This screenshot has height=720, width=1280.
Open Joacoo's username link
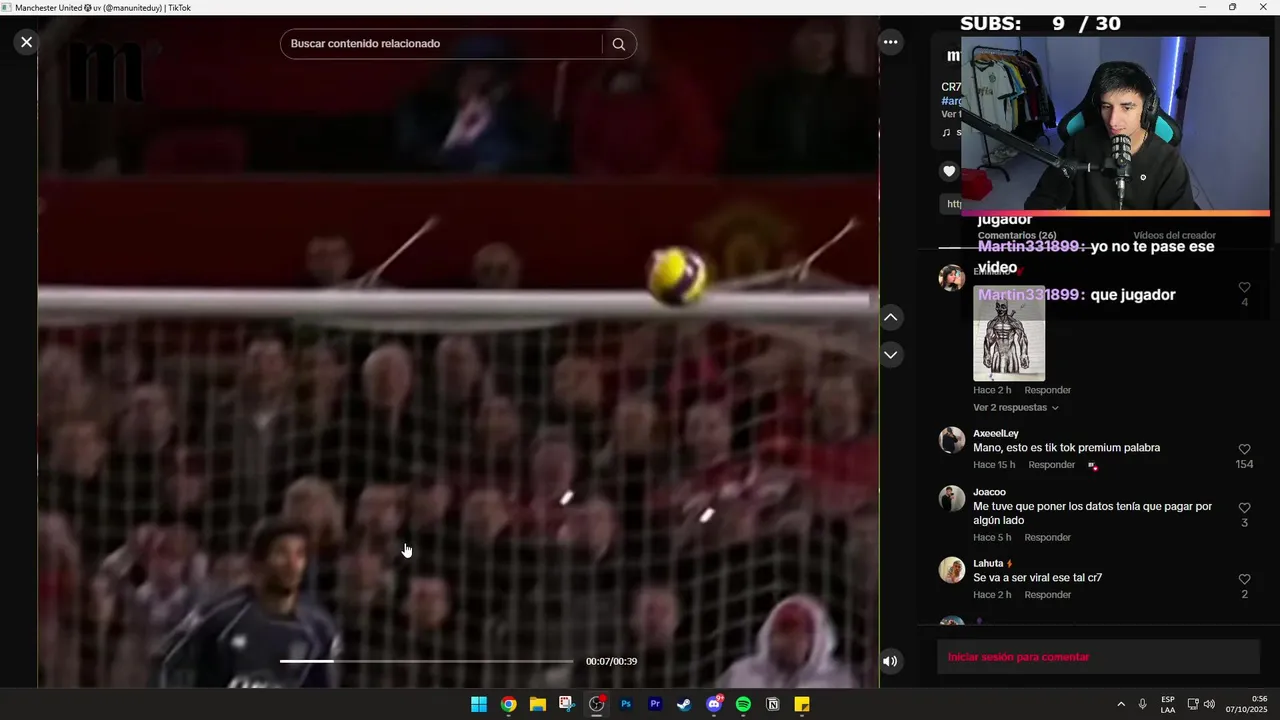989,492
